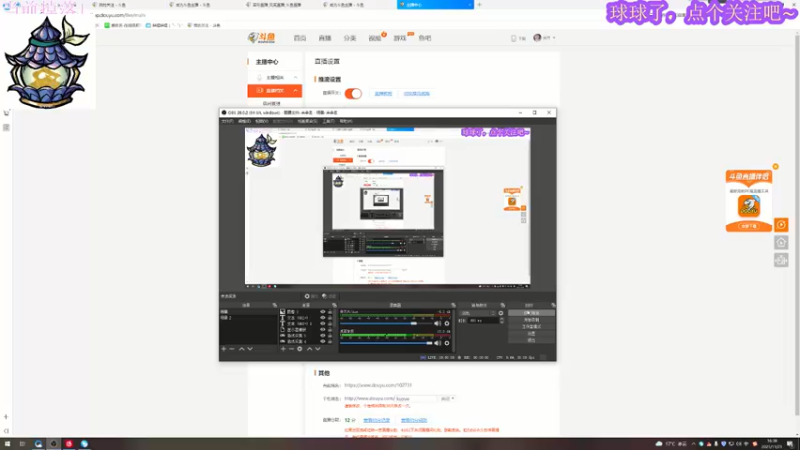
Task: Click Properties gear button above OBS docks
Action: 311,296
